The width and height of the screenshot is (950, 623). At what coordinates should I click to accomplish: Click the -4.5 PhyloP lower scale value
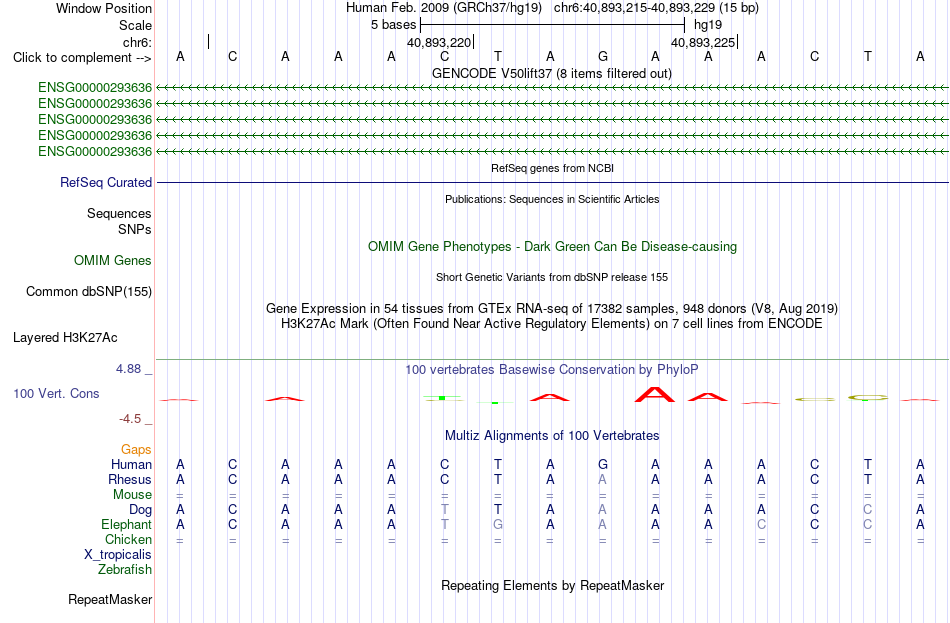click(x=130, y=419)
